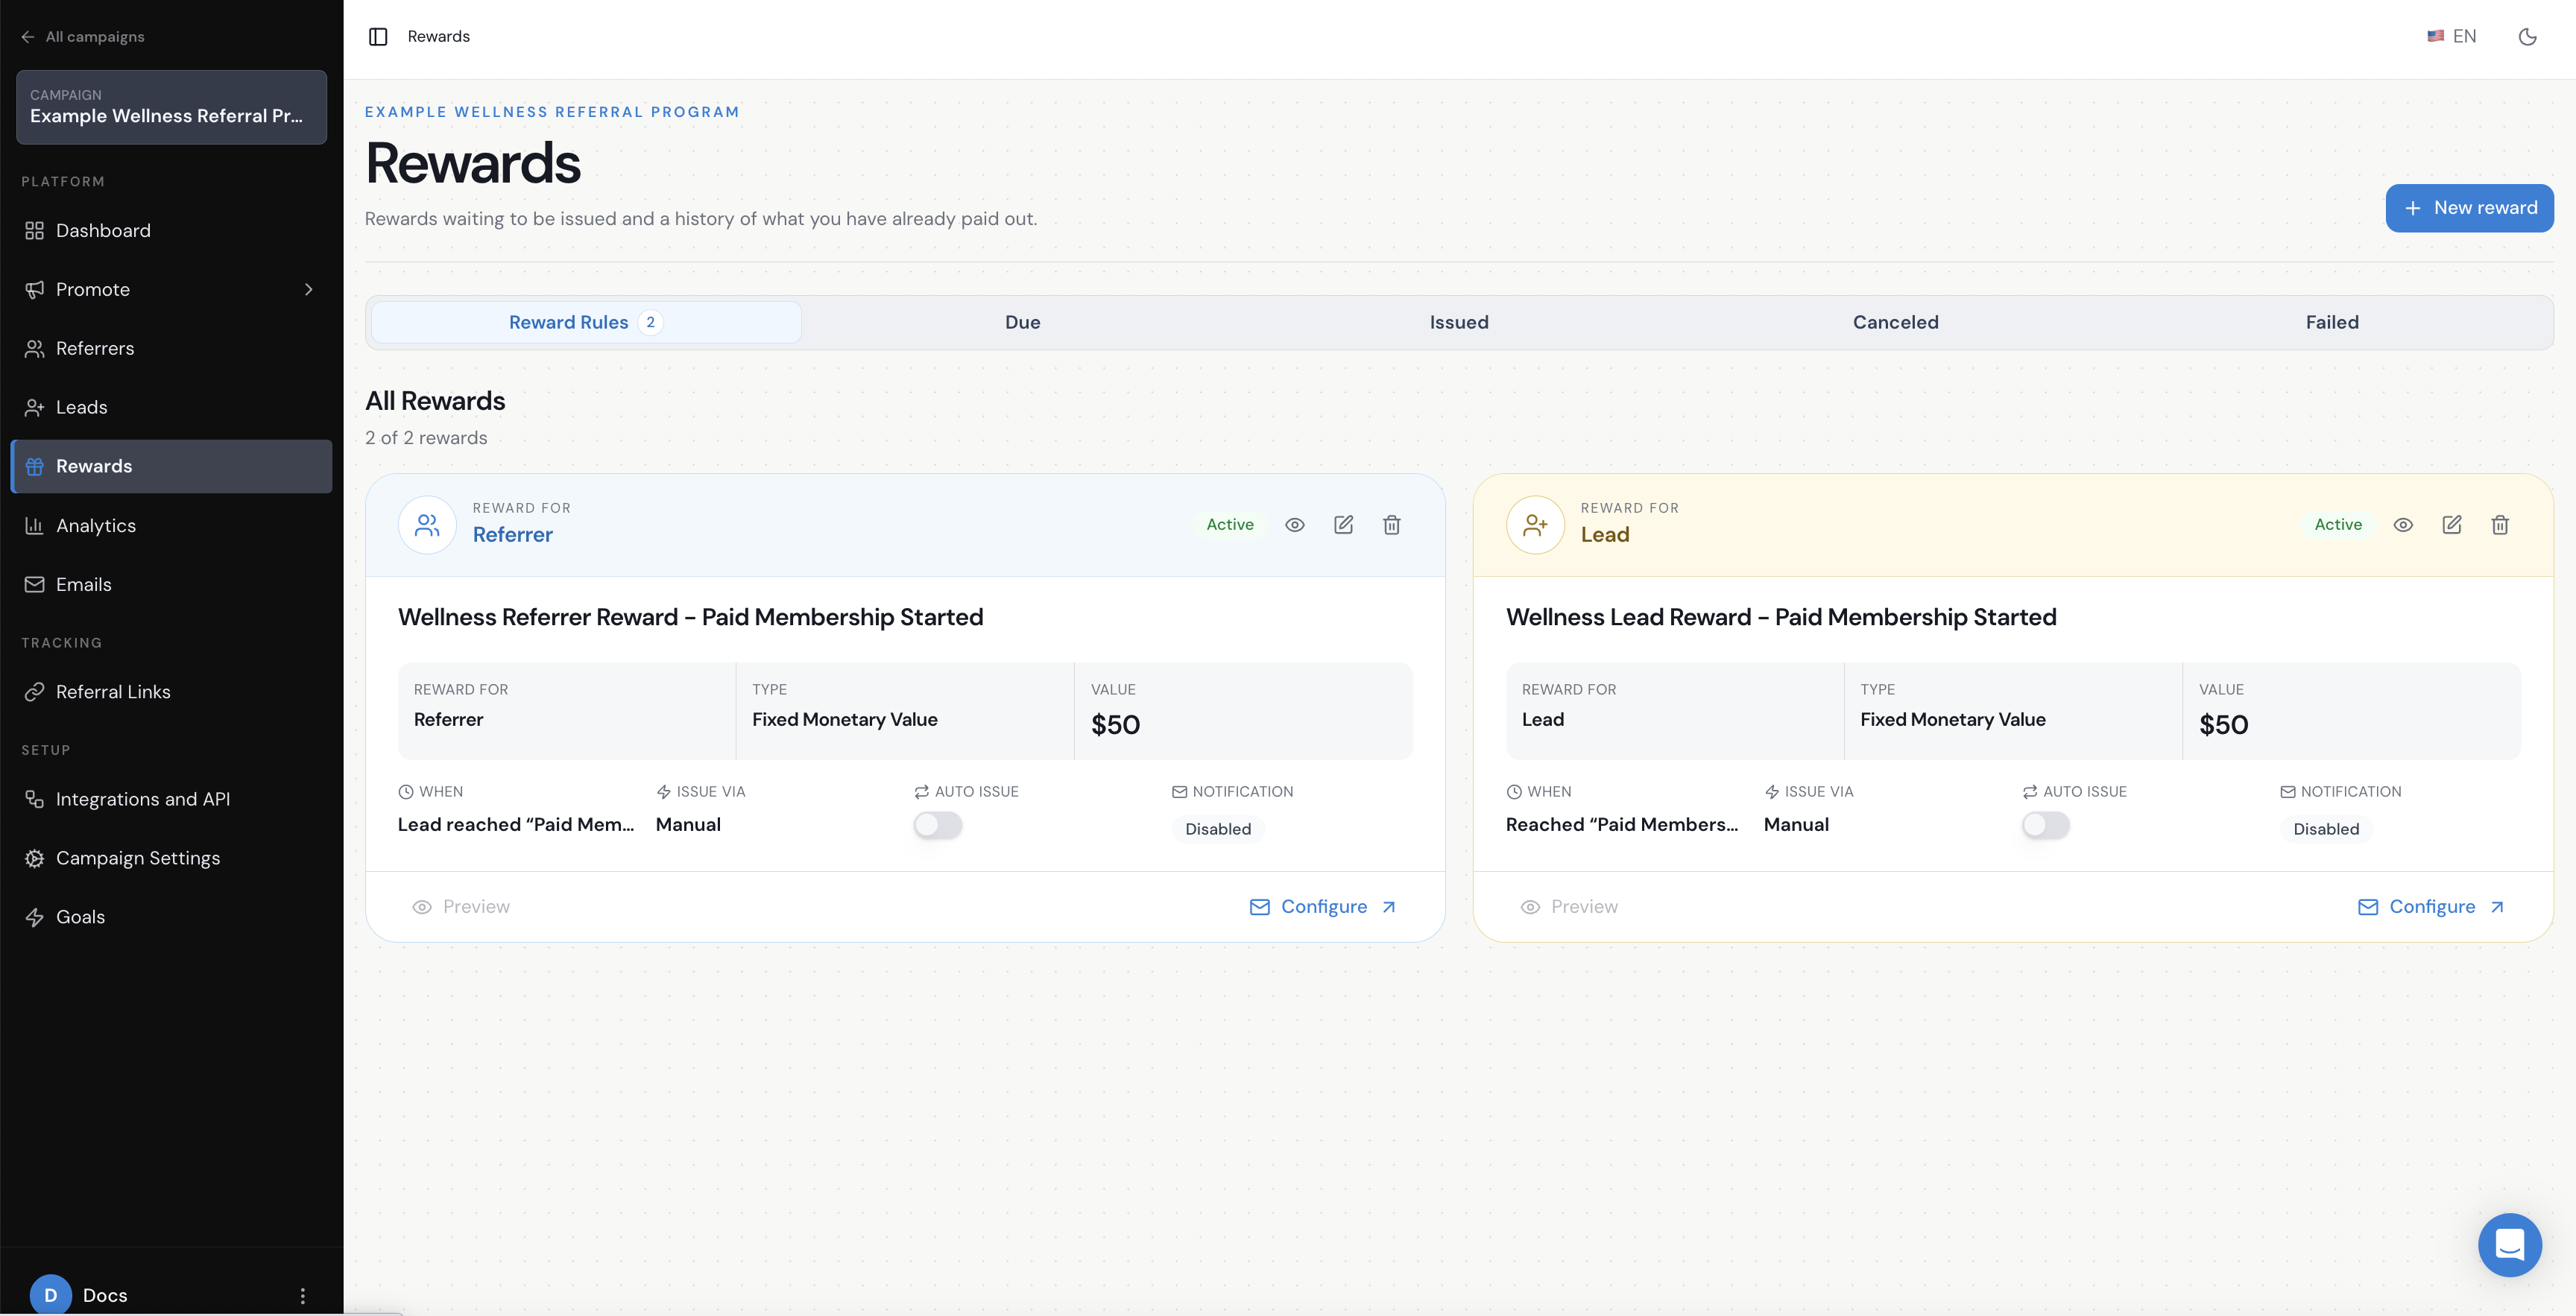Viewport: 2576px width, 1316px height.
Task: Open Campaign Settings in sidebar
Action: coord(171,858)
